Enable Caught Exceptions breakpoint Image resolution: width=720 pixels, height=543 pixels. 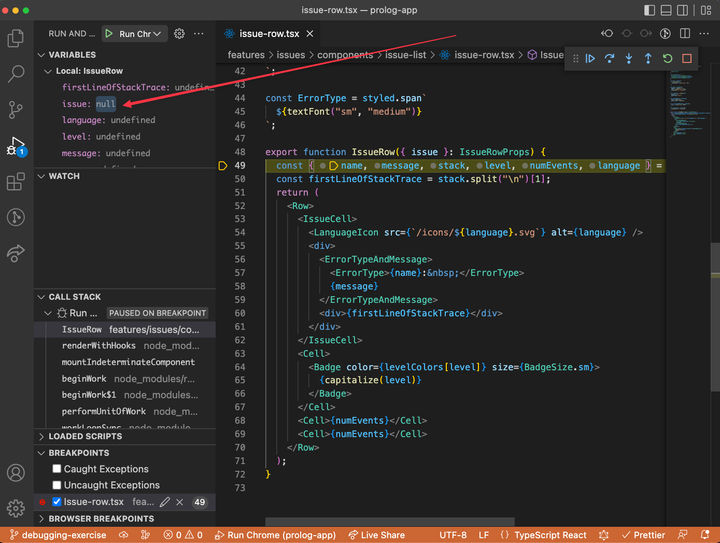coord(57,469)
